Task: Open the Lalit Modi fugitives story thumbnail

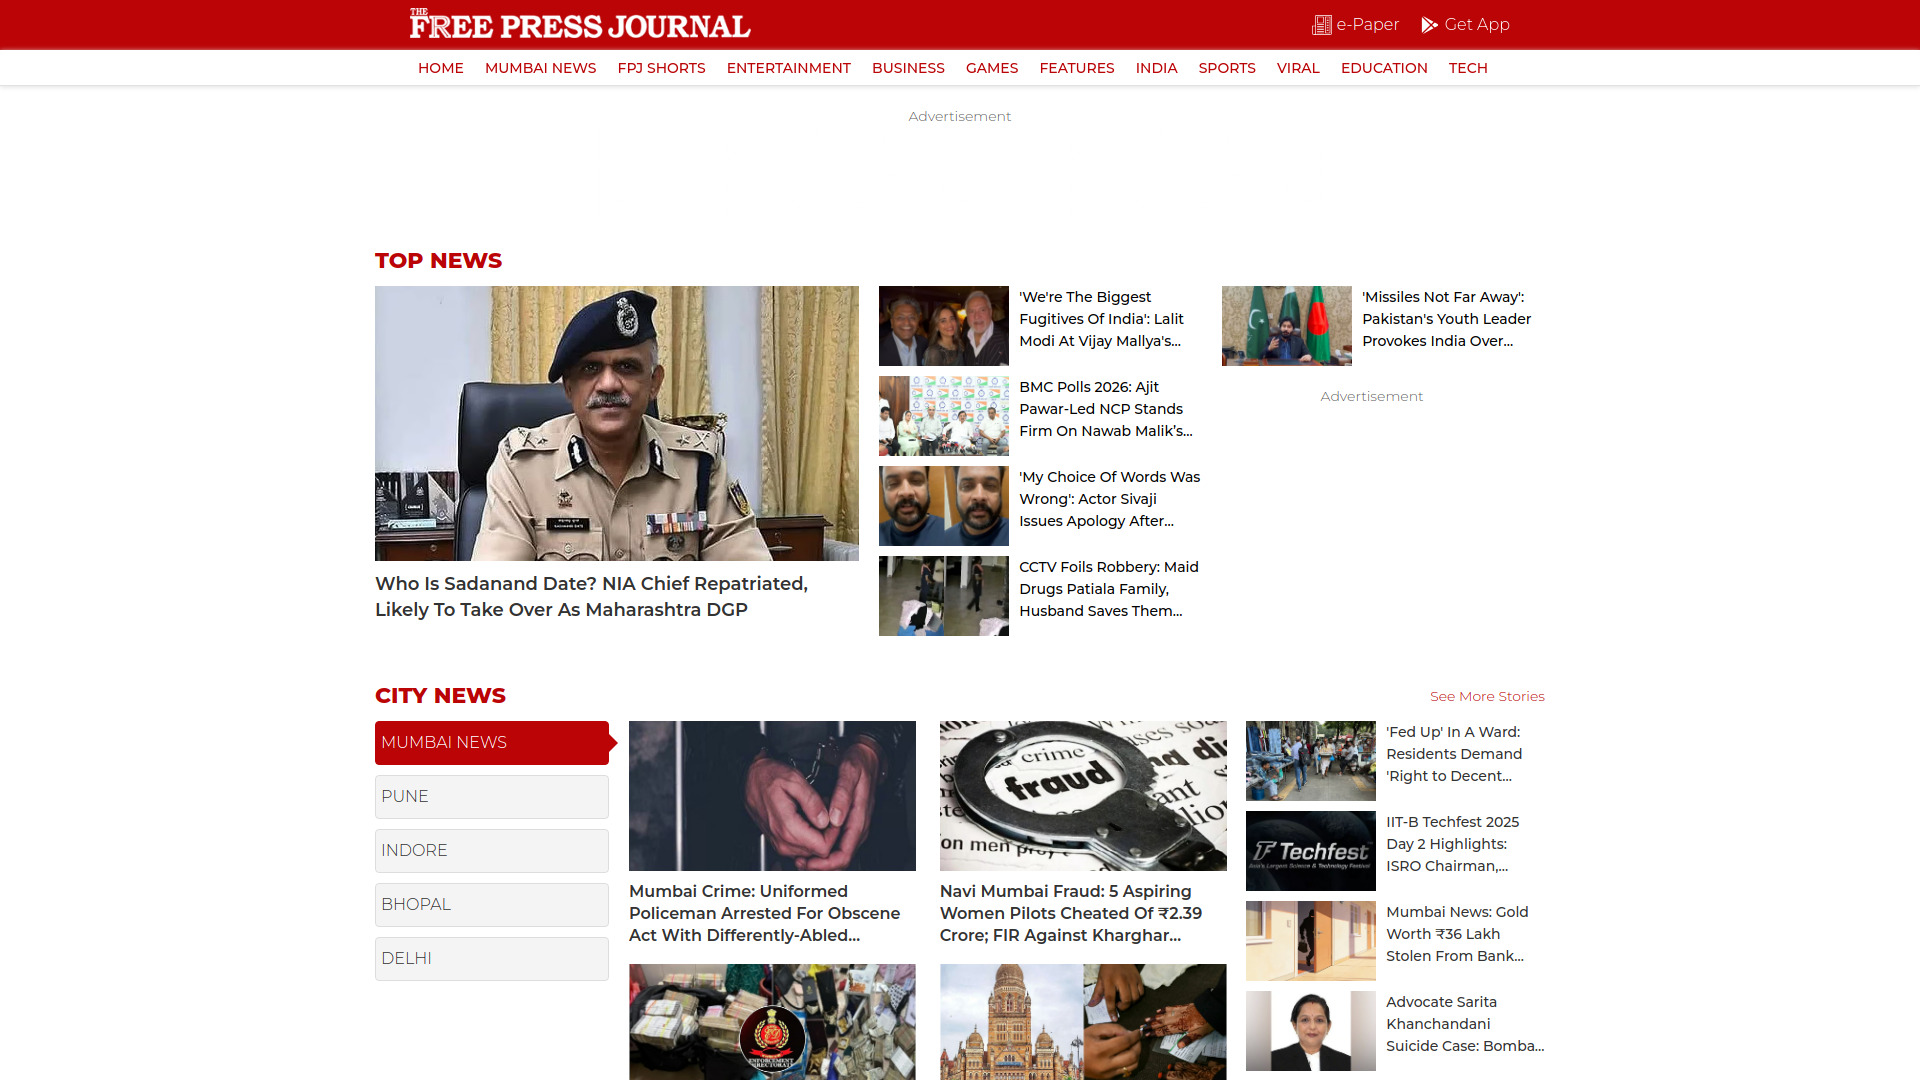Action: point(943,326)
